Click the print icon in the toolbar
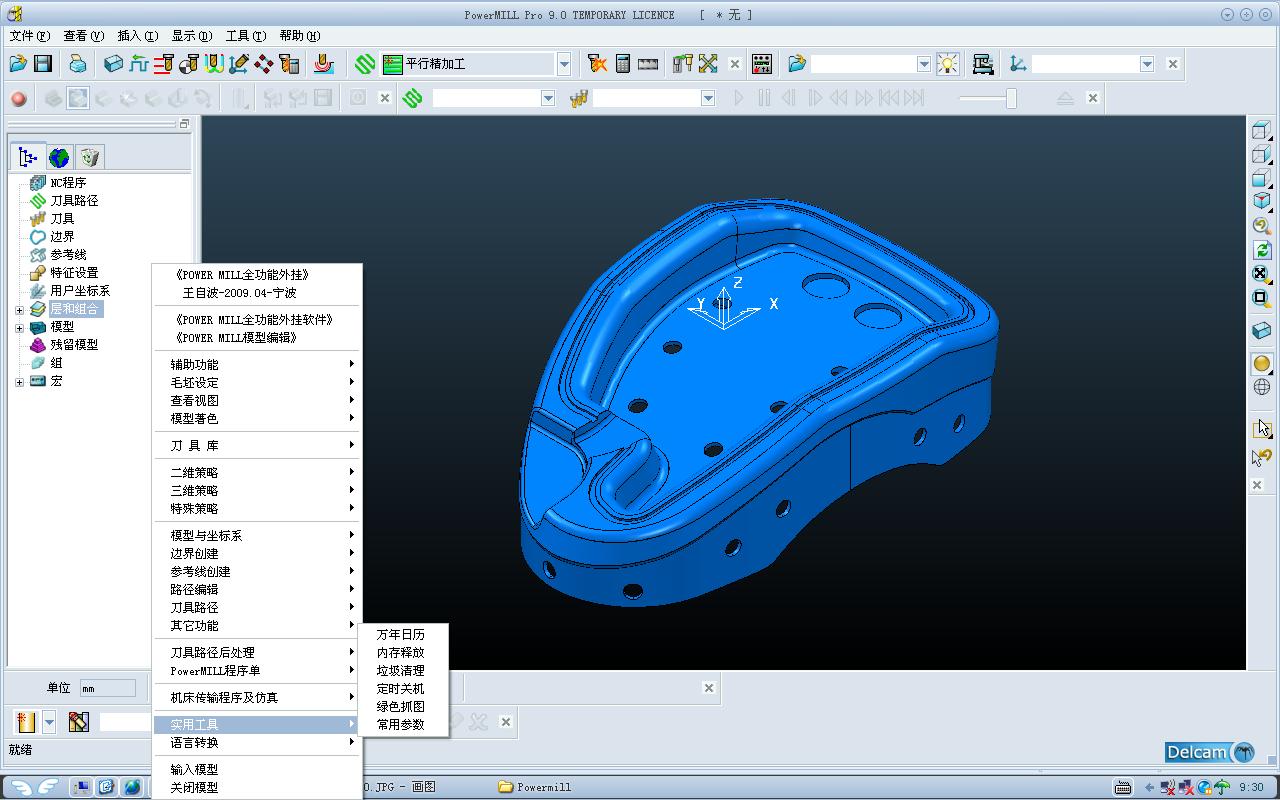This screenshot has height=800, width=1280. [x=78, y=64]
